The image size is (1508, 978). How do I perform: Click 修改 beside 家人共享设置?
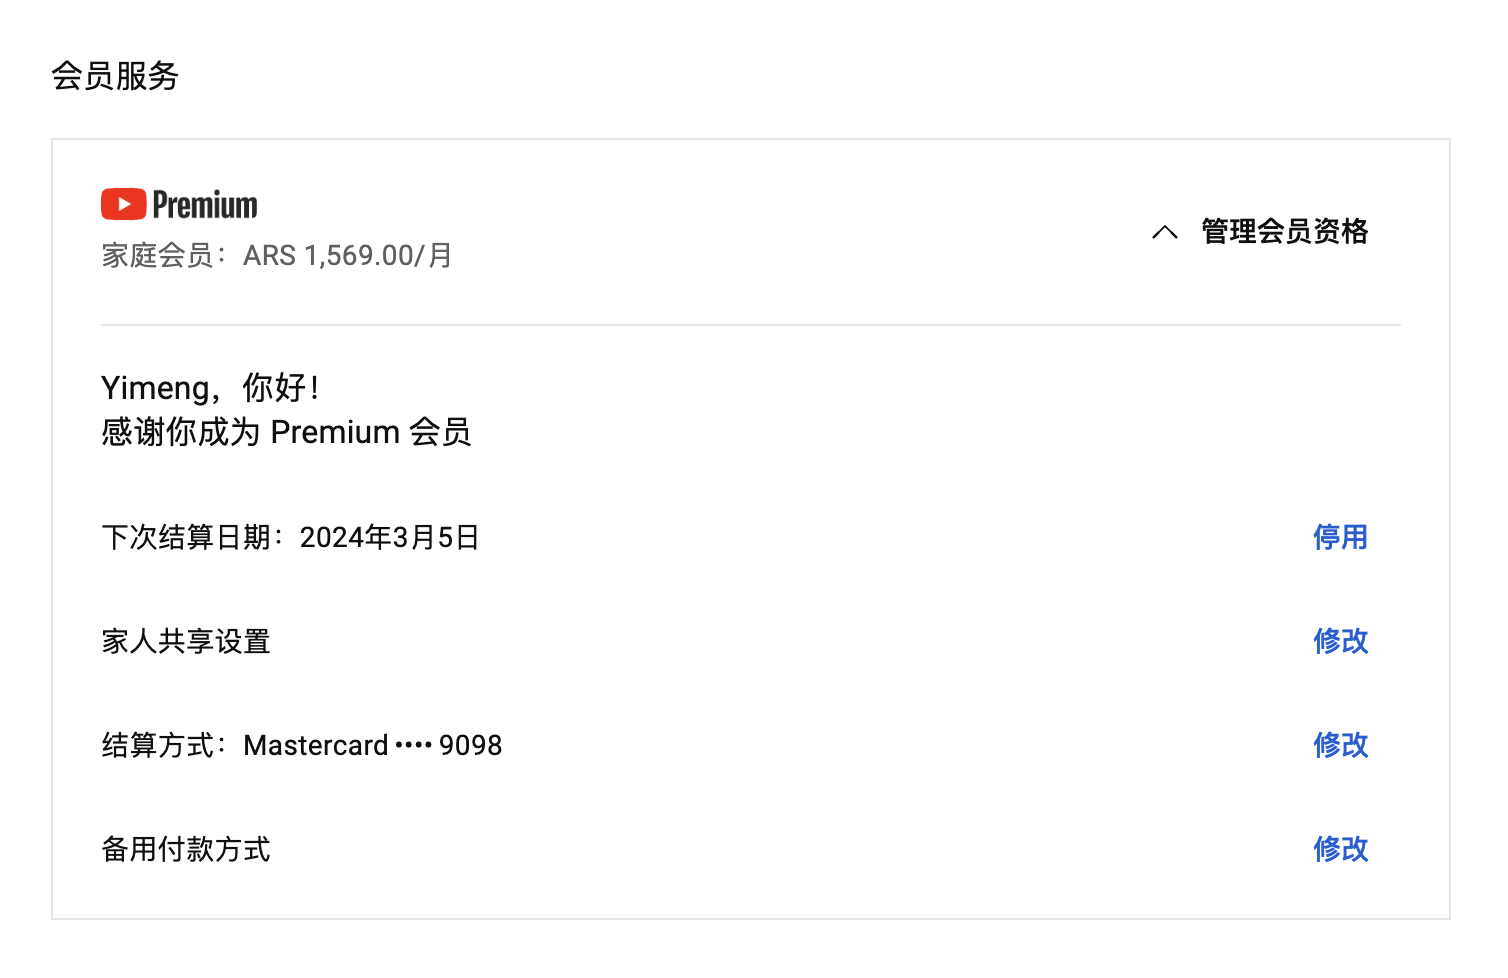click(x=1340, y=641)
